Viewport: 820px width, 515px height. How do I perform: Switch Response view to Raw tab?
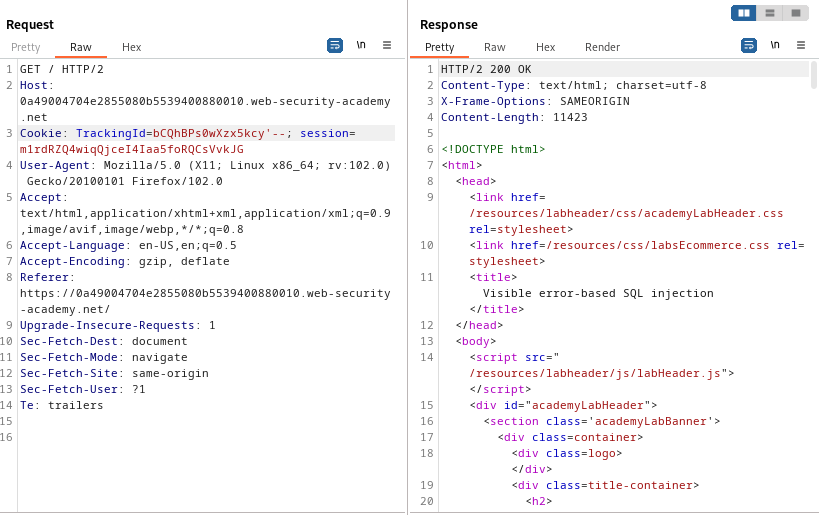[x=495, y=47]
